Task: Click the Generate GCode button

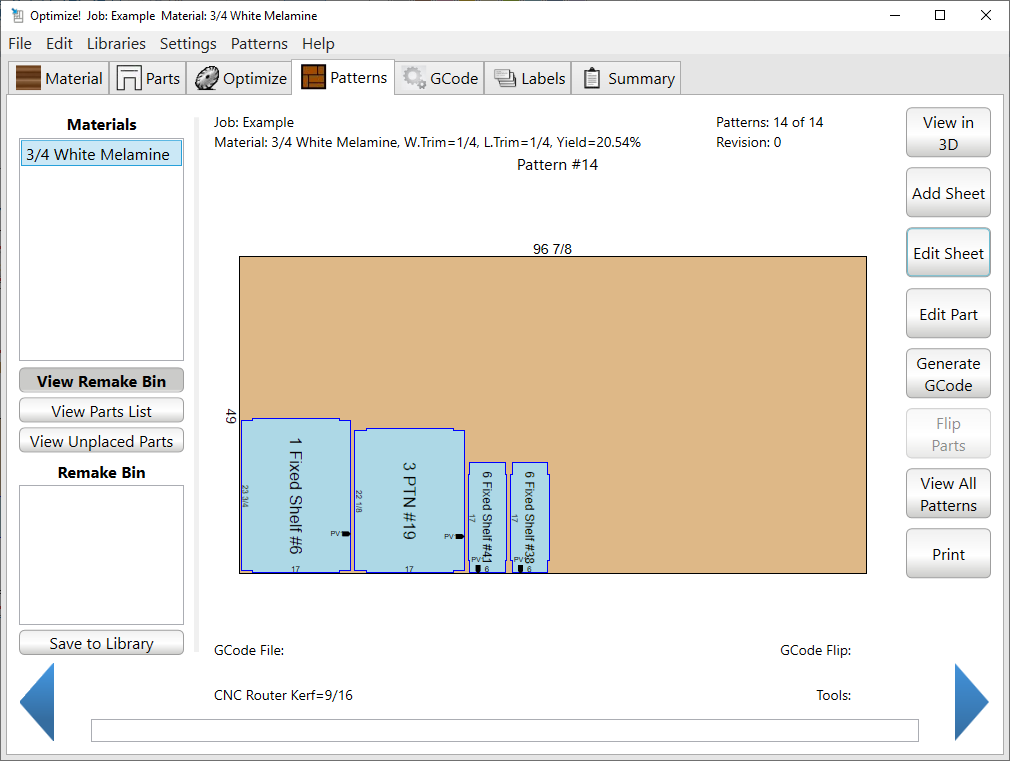Action: pos(948,374)
